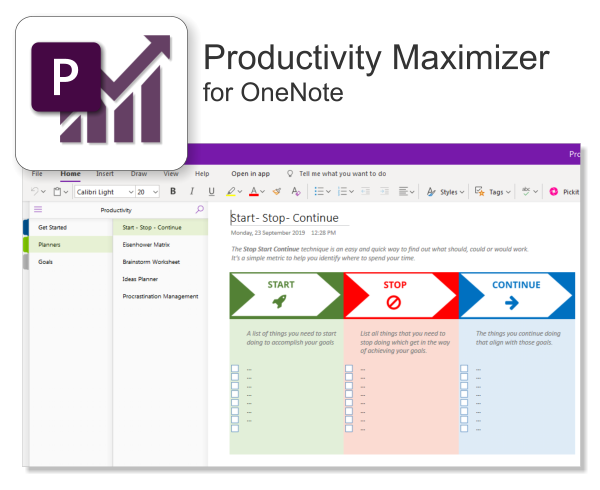Click the Styles pen icon

click(x=431, y=192)
